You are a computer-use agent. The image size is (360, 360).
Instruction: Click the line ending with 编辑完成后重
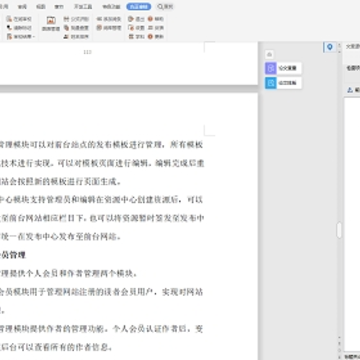[x=102, y=163]
